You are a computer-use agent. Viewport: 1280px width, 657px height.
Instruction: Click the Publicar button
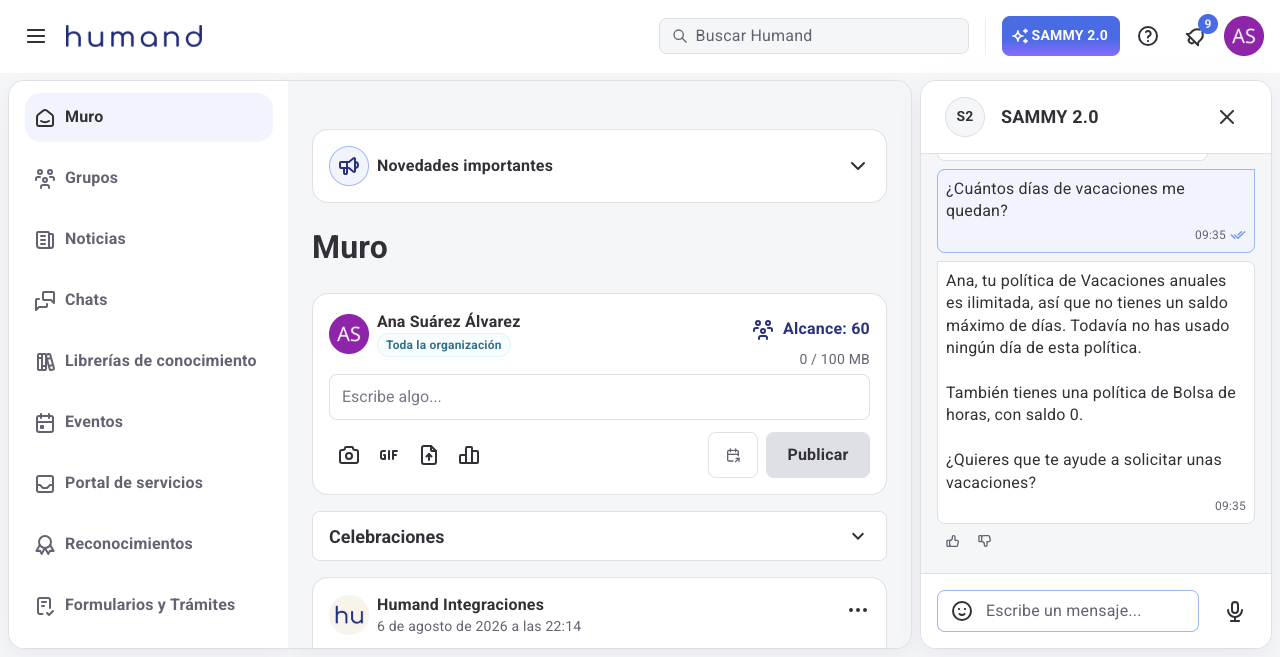[x=818, y=455]
